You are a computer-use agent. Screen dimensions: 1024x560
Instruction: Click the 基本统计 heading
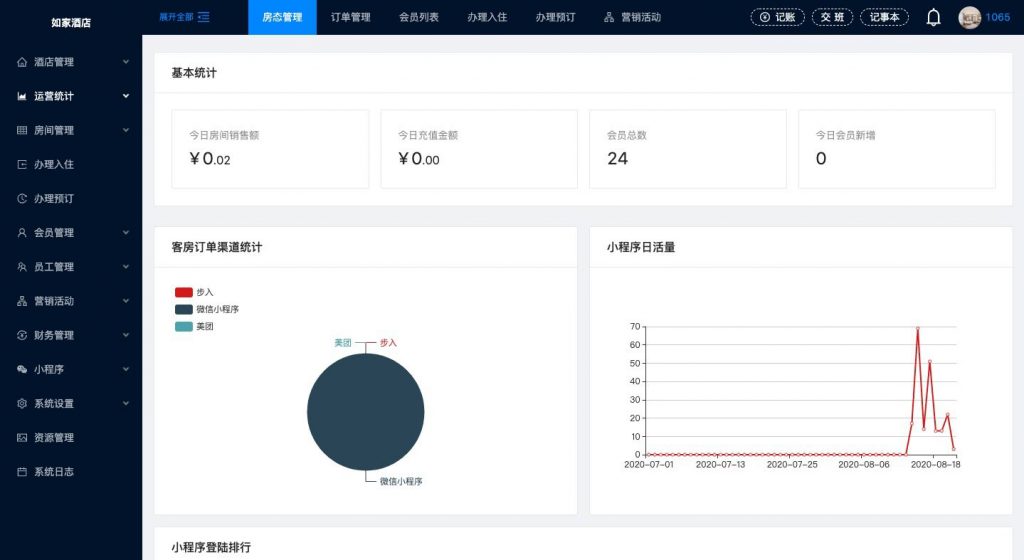point(194,73)
